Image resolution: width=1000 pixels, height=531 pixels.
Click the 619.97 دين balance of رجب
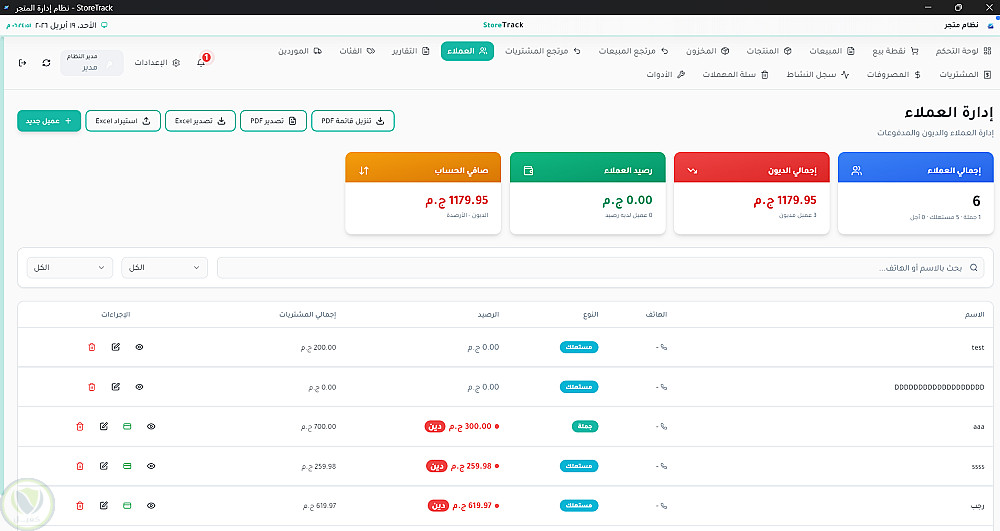click(464, 506)
